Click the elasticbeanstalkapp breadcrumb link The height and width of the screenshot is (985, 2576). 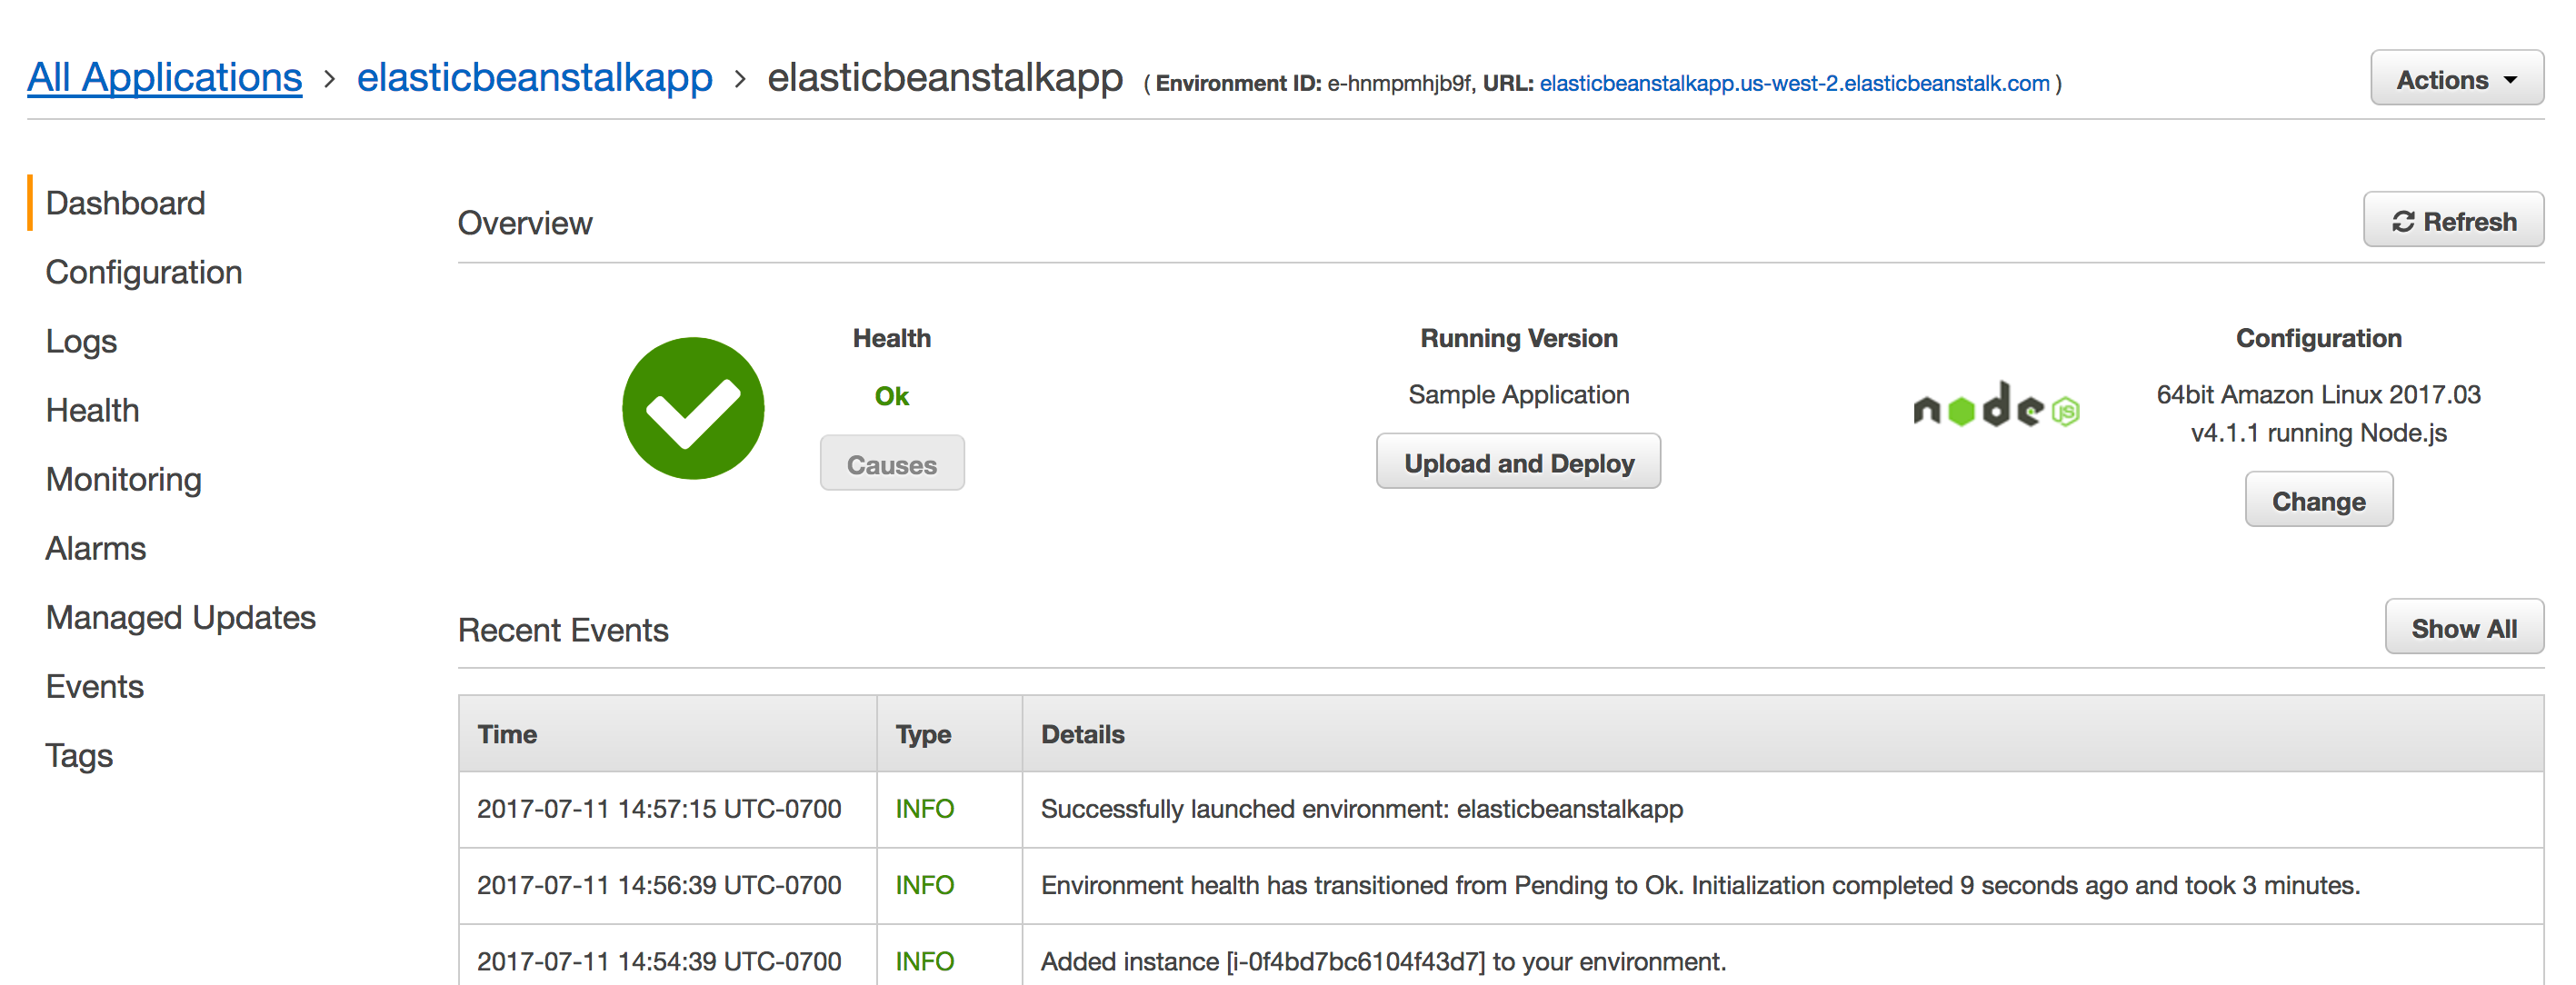tap(535, 78)
